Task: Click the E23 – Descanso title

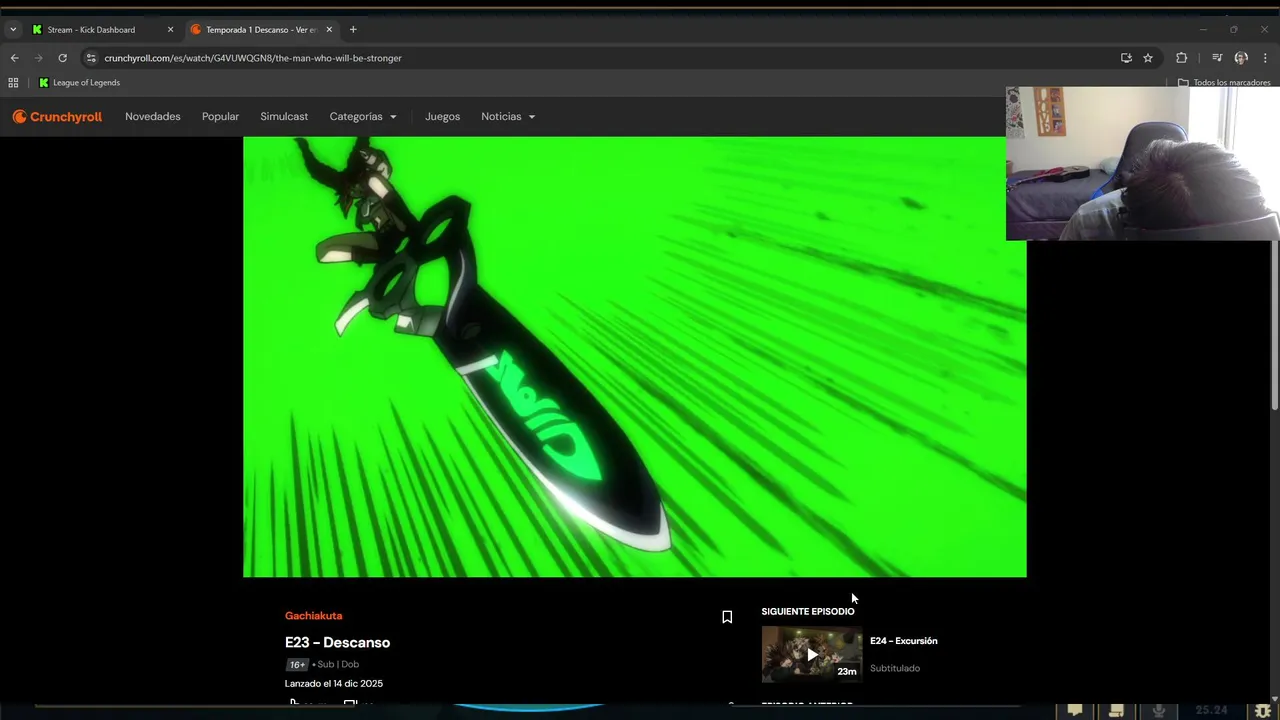Action: 337,642
